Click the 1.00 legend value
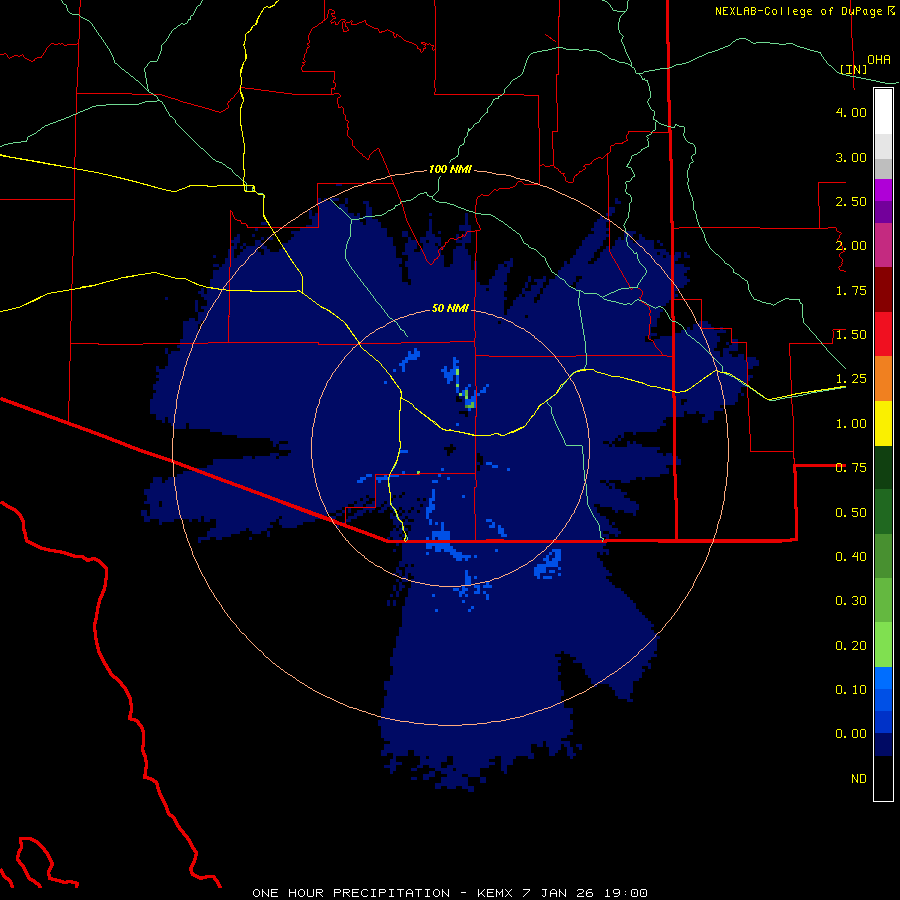The width and height of the screenshot is (900, 900). (x=851, y=424)
